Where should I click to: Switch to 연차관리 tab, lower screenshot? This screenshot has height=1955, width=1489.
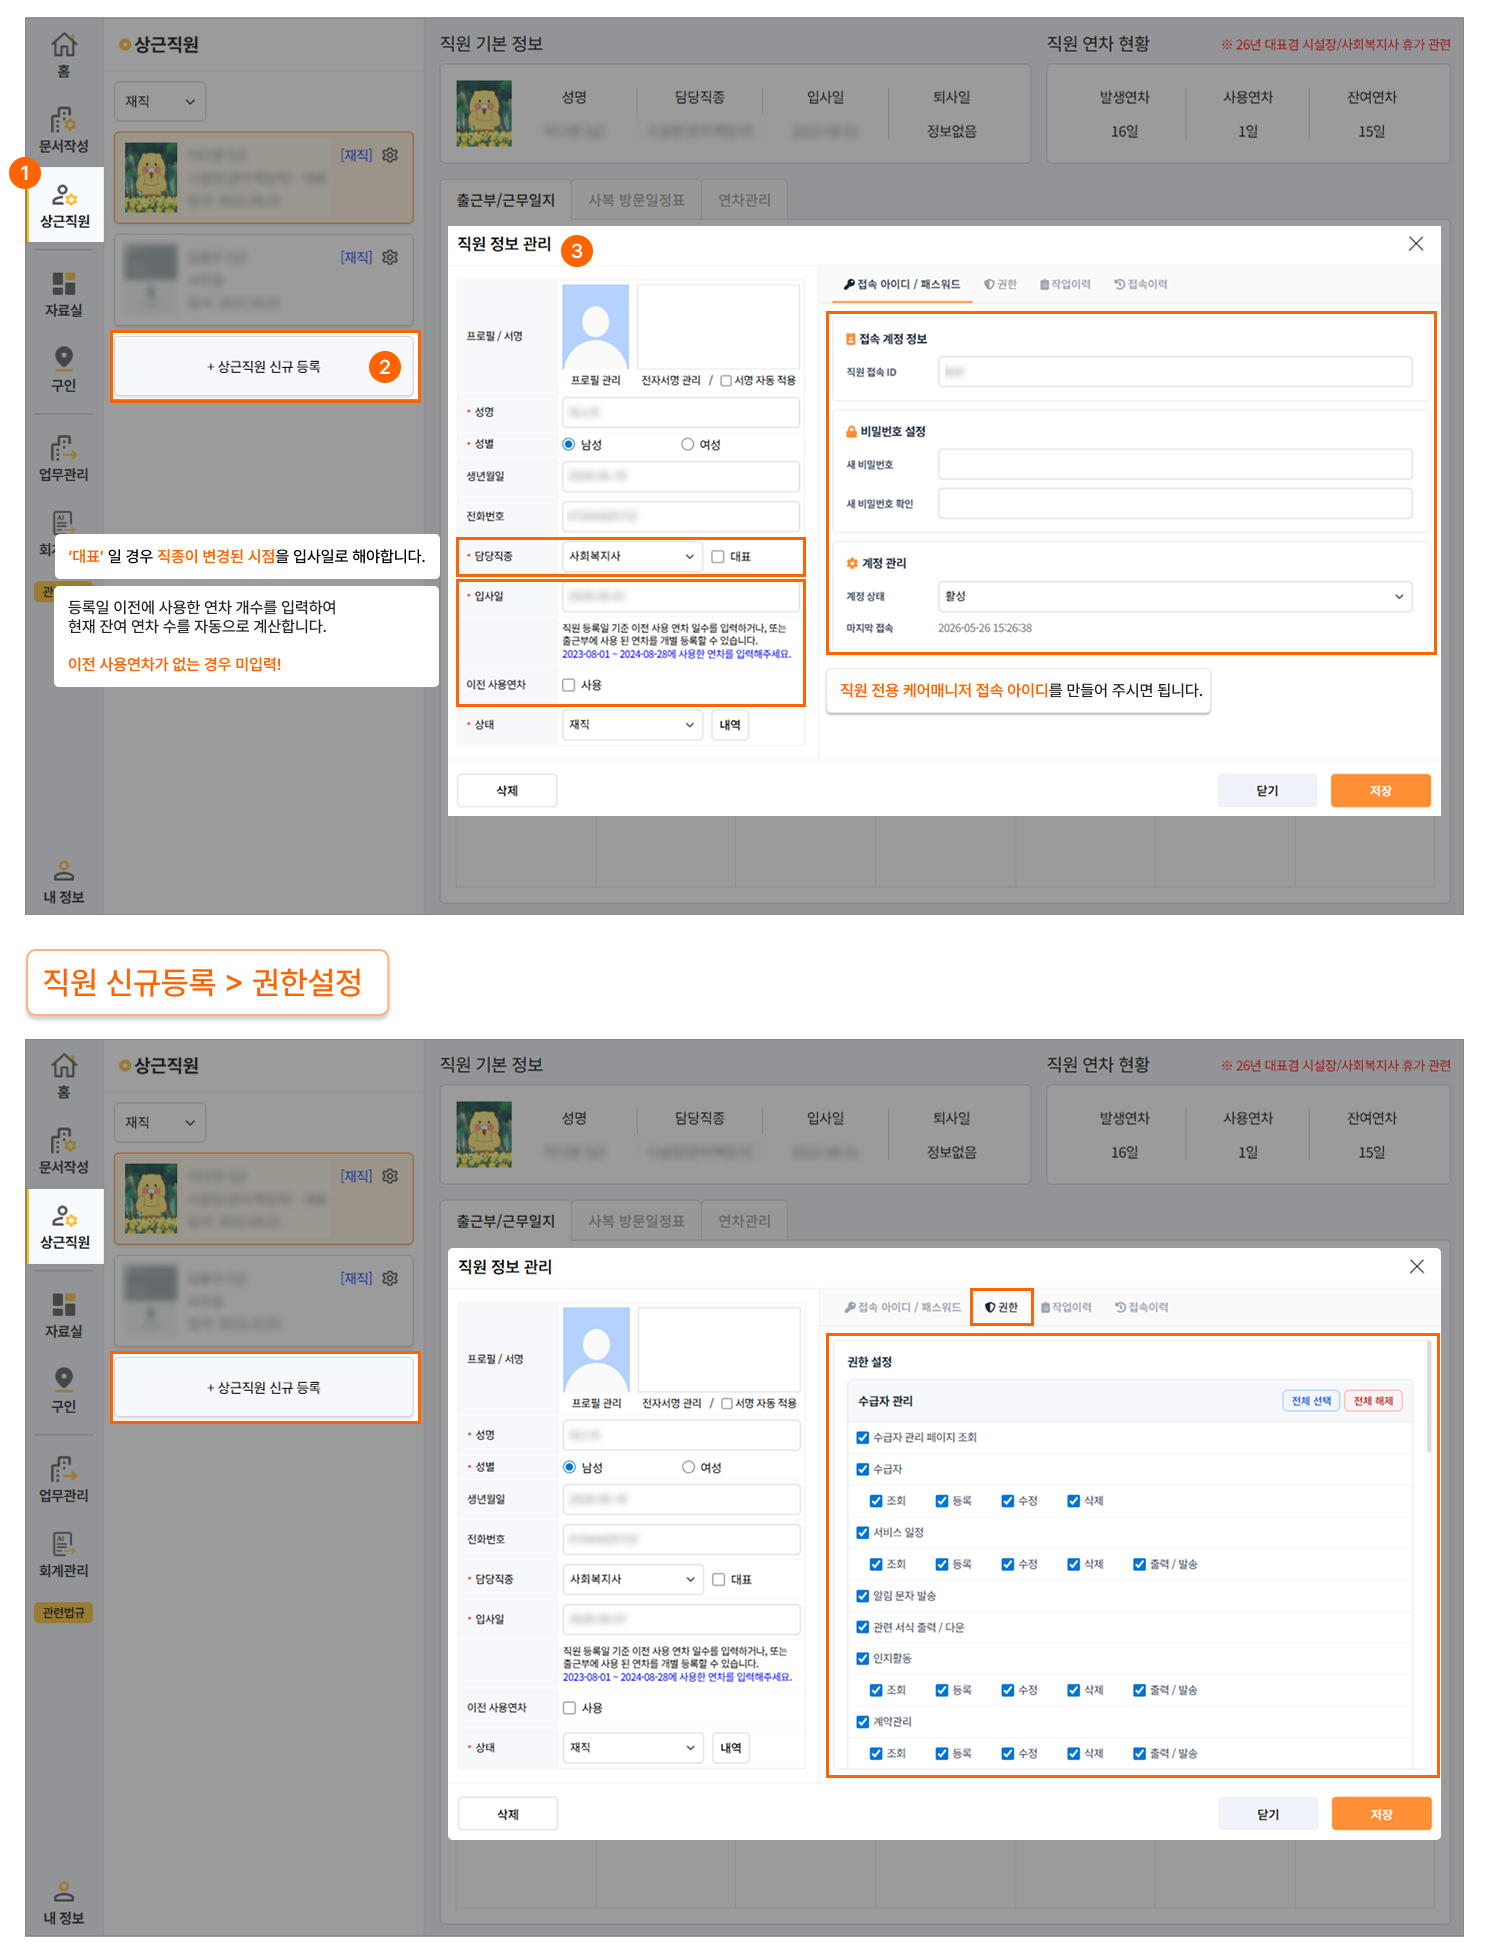click(x=744, y=1221)
